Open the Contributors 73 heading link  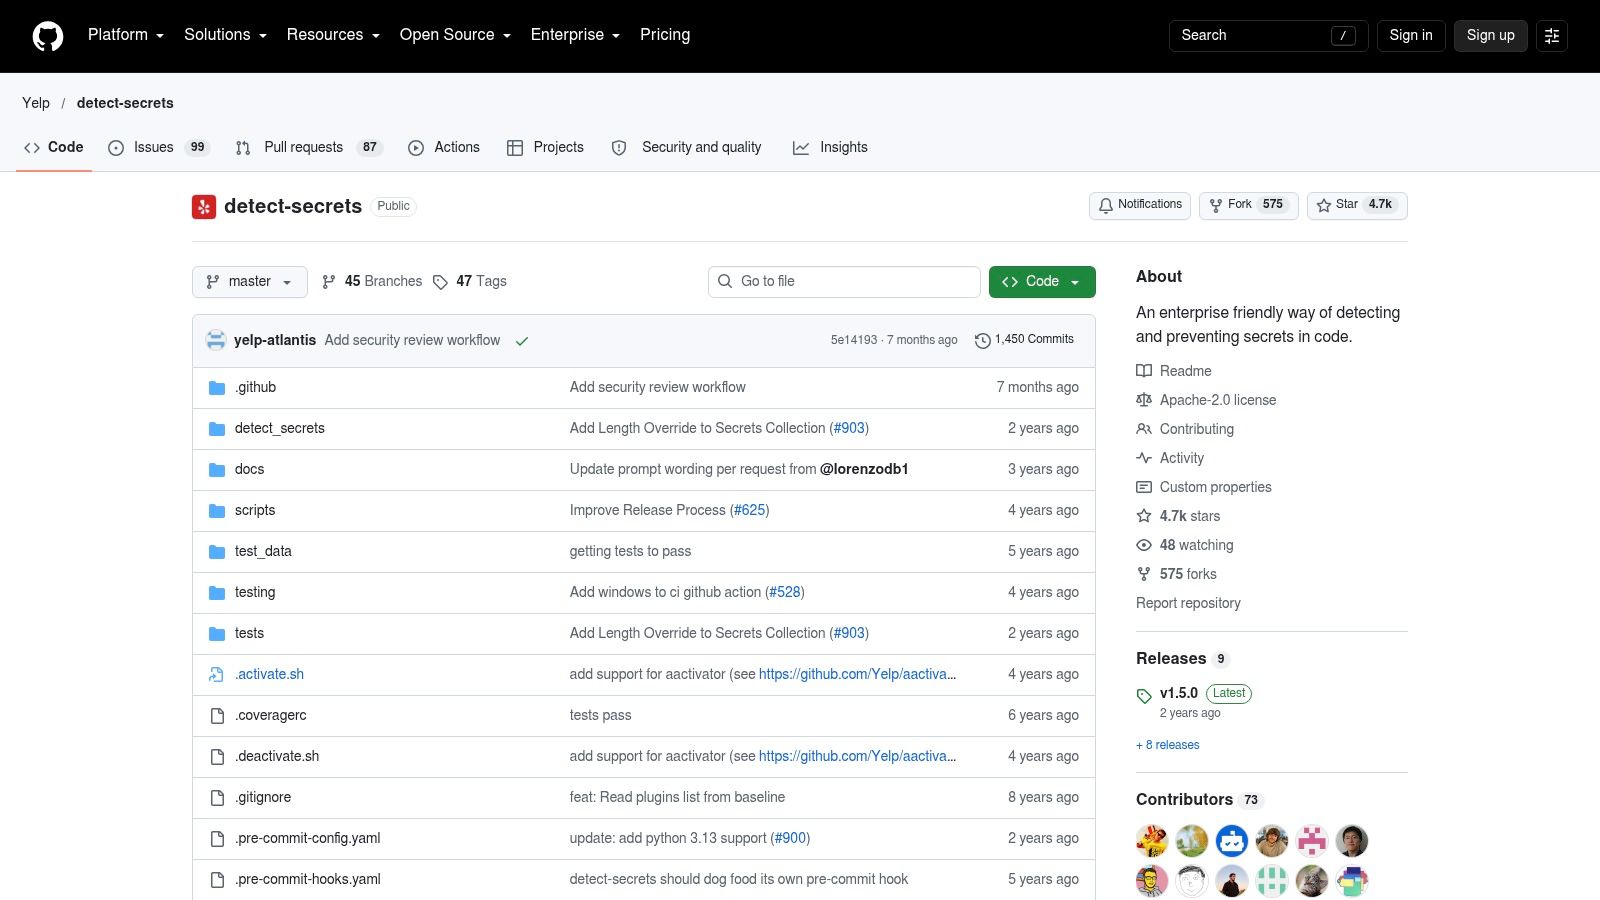pyautogui.click(x=1199, y=800)
